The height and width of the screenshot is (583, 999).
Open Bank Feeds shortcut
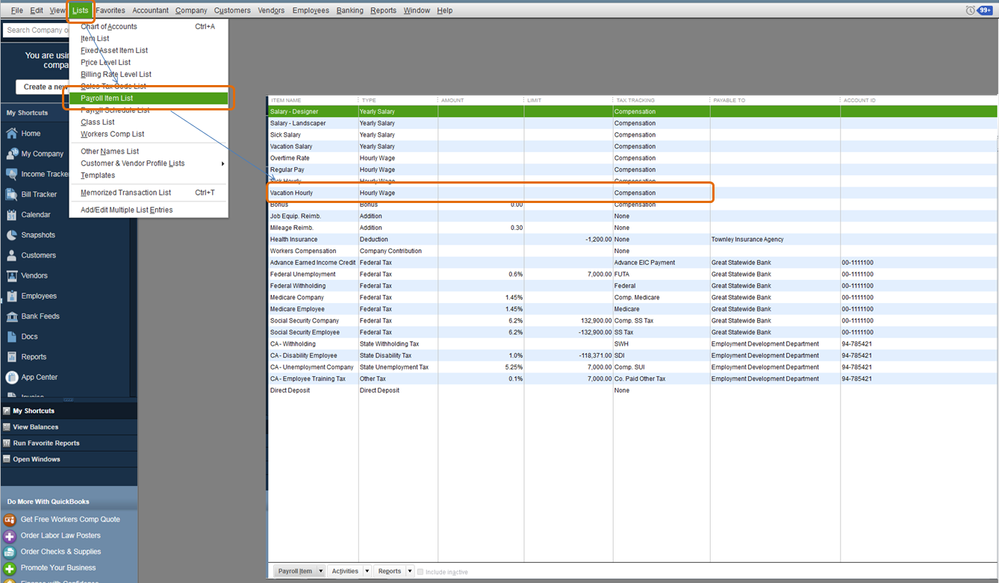(x=33, y=317)
